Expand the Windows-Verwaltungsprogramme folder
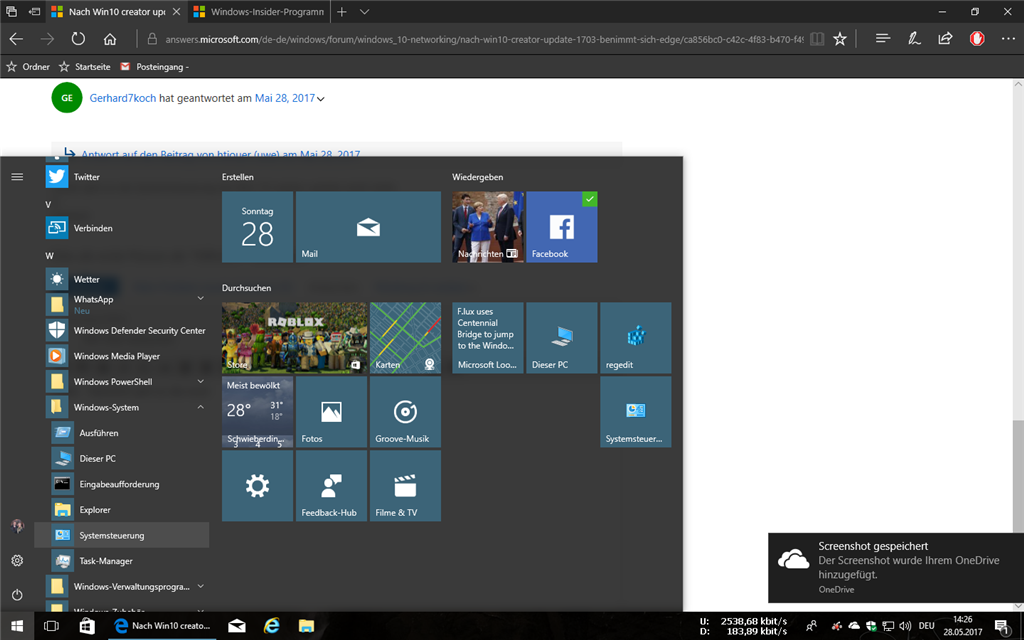The height and width of the screenshot is (640, 1024). [x=200, y=586]
